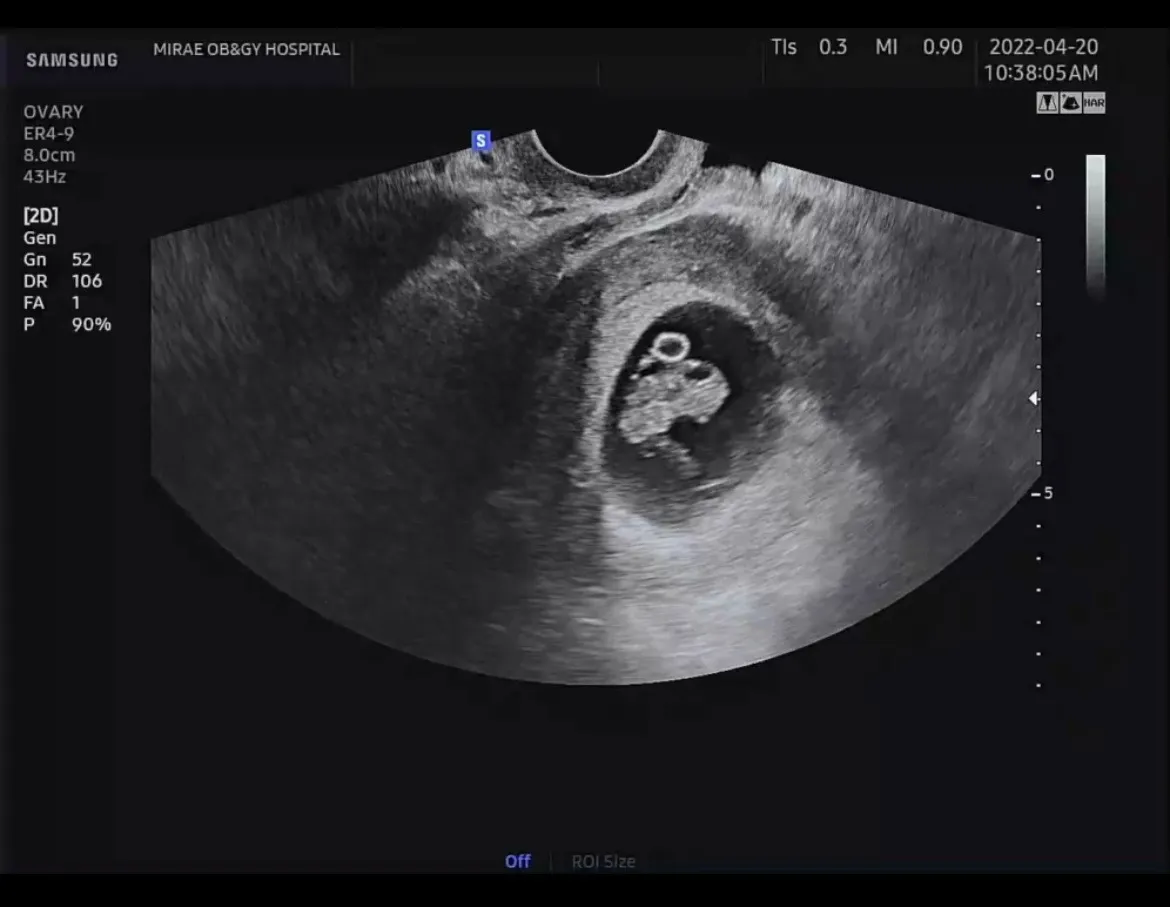The height and width of the screenshot is (907, 1170).
Task: Click the DR 106 dynamic range value
Action: click(63, 281)
